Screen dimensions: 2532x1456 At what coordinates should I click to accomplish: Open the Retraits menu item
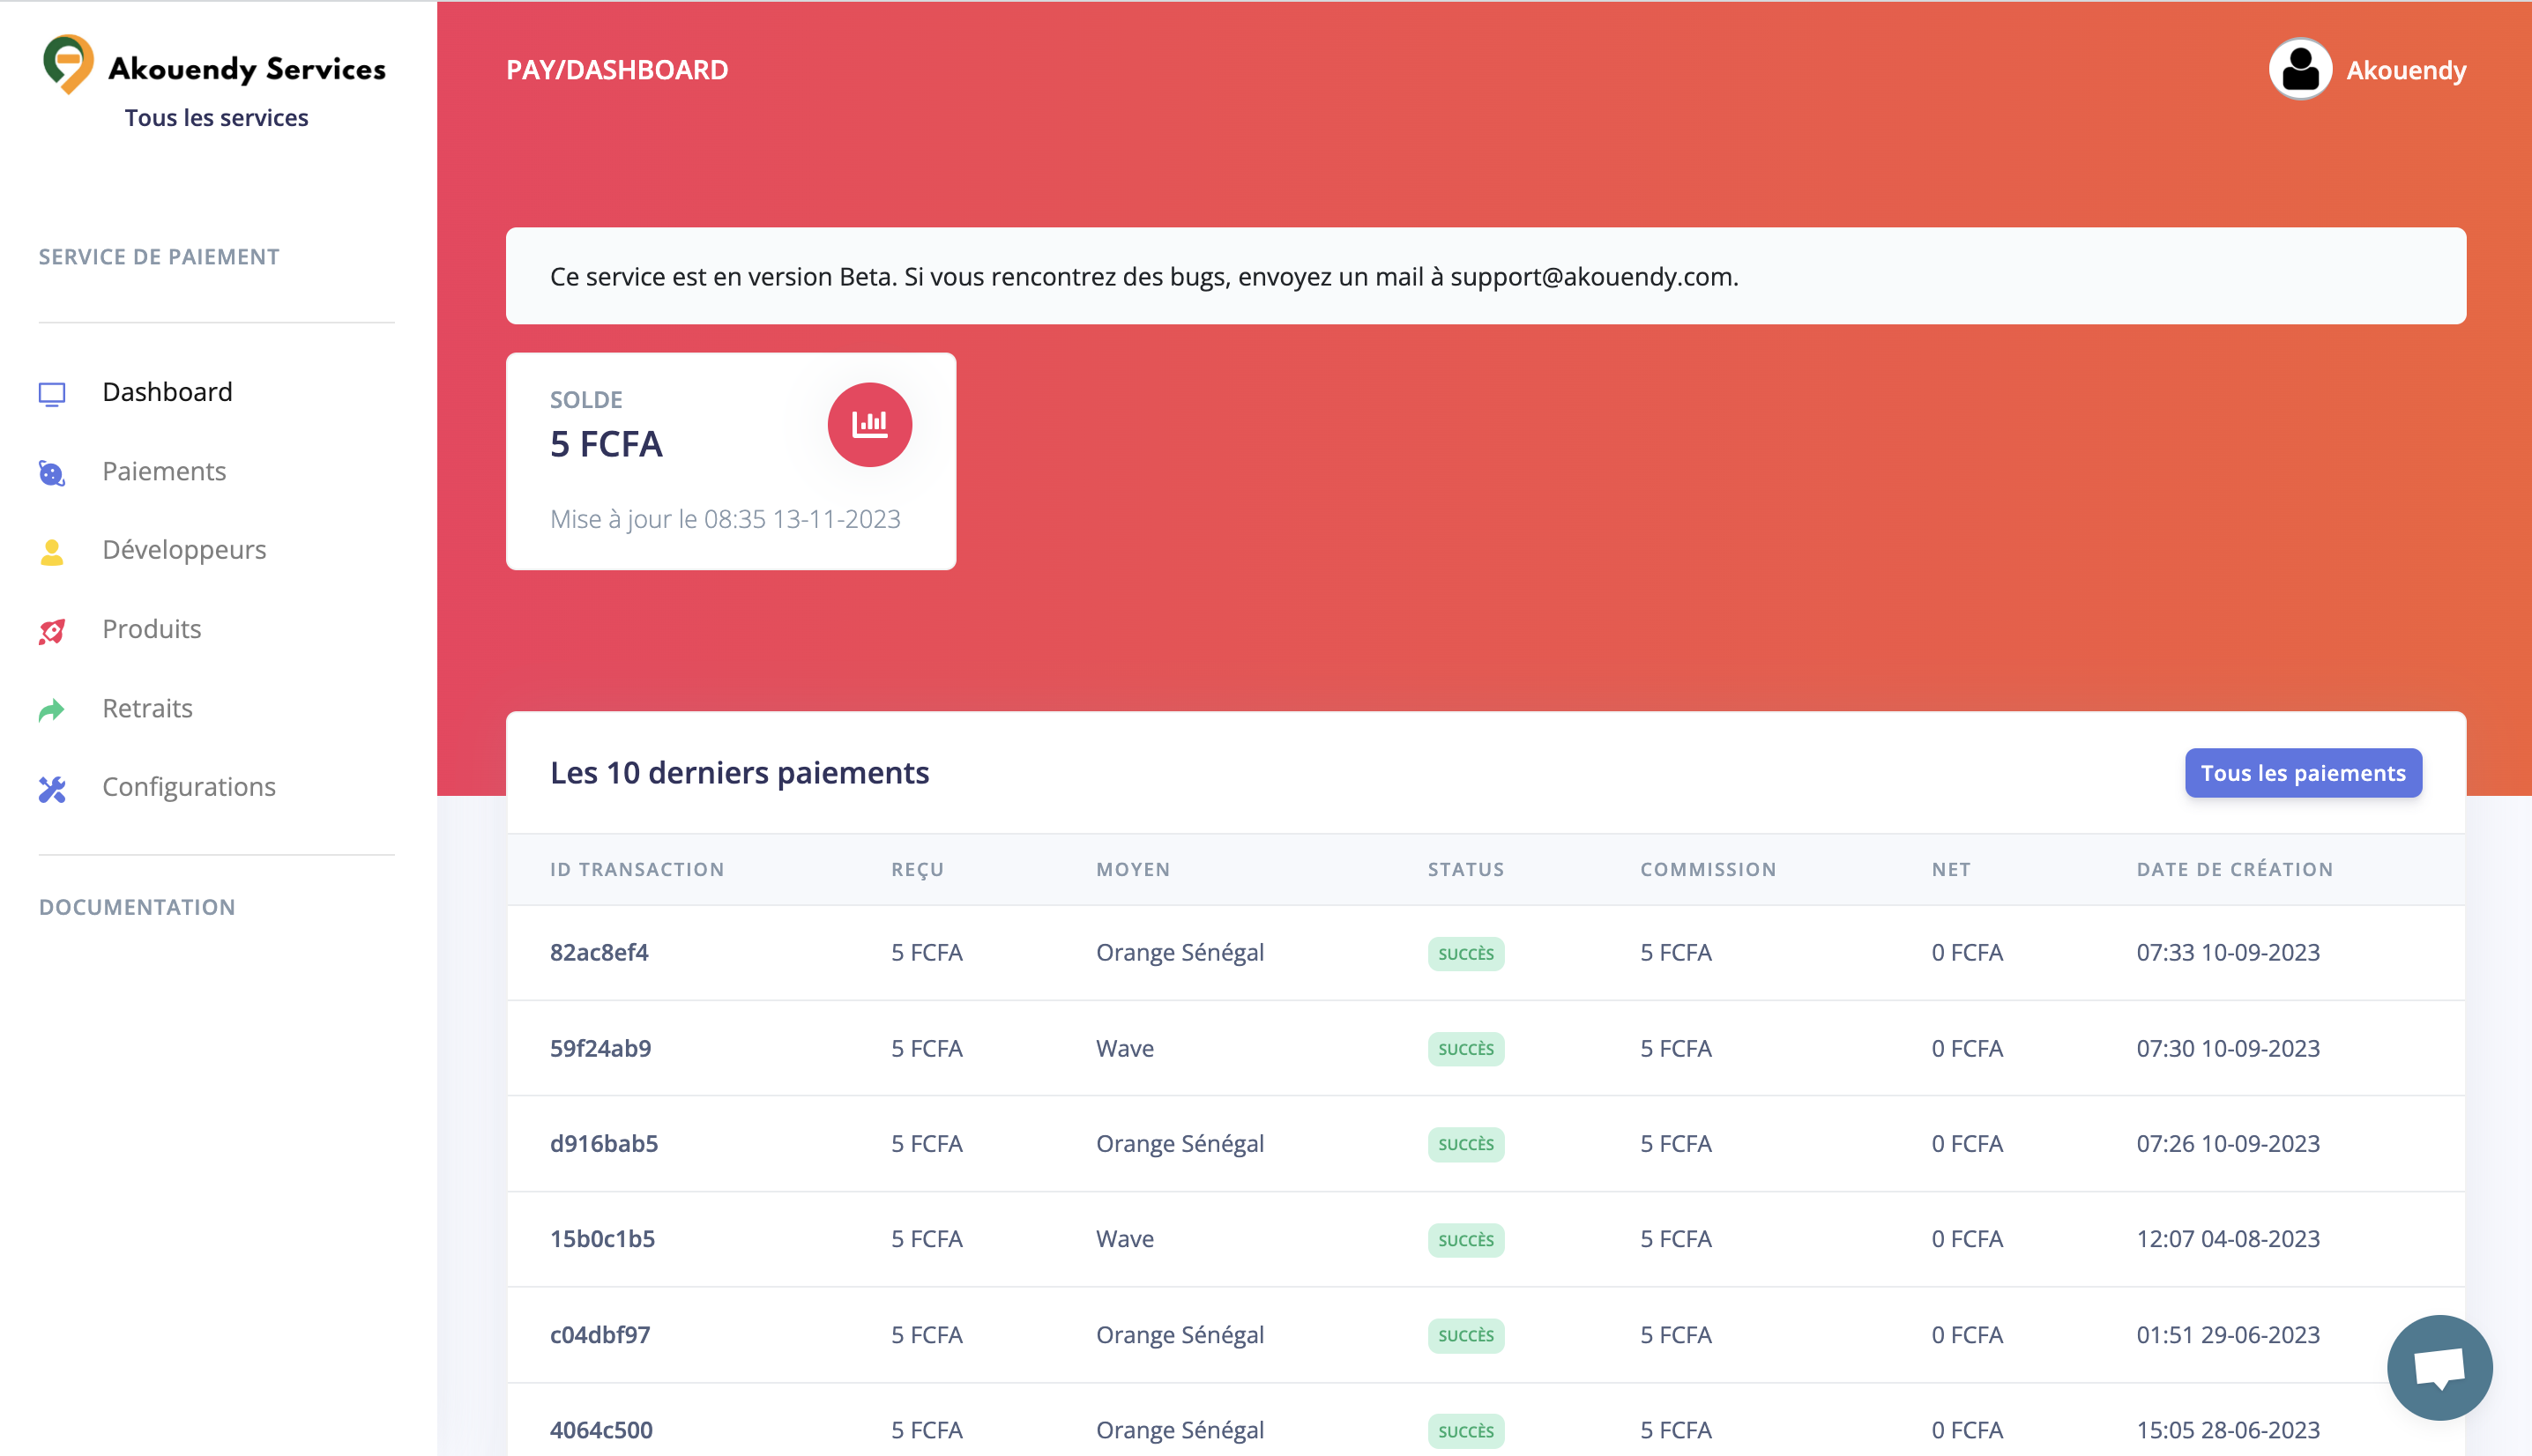[147, 708]
